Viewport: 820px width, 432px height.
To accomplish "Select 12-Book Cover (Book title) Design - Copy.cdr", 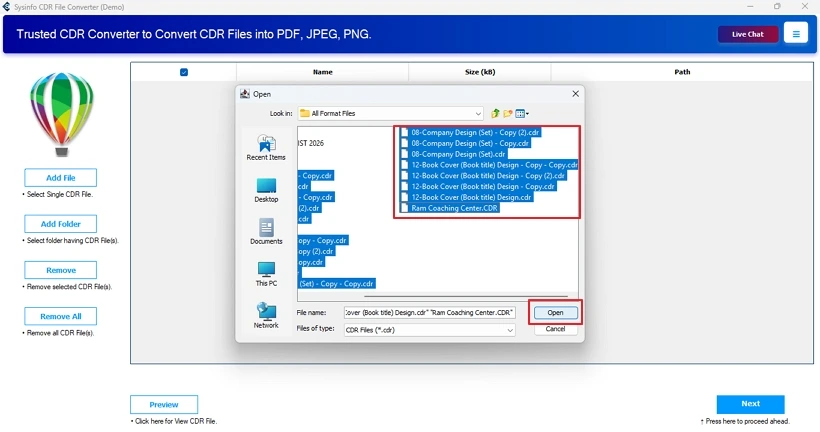I will click(478, 187).
